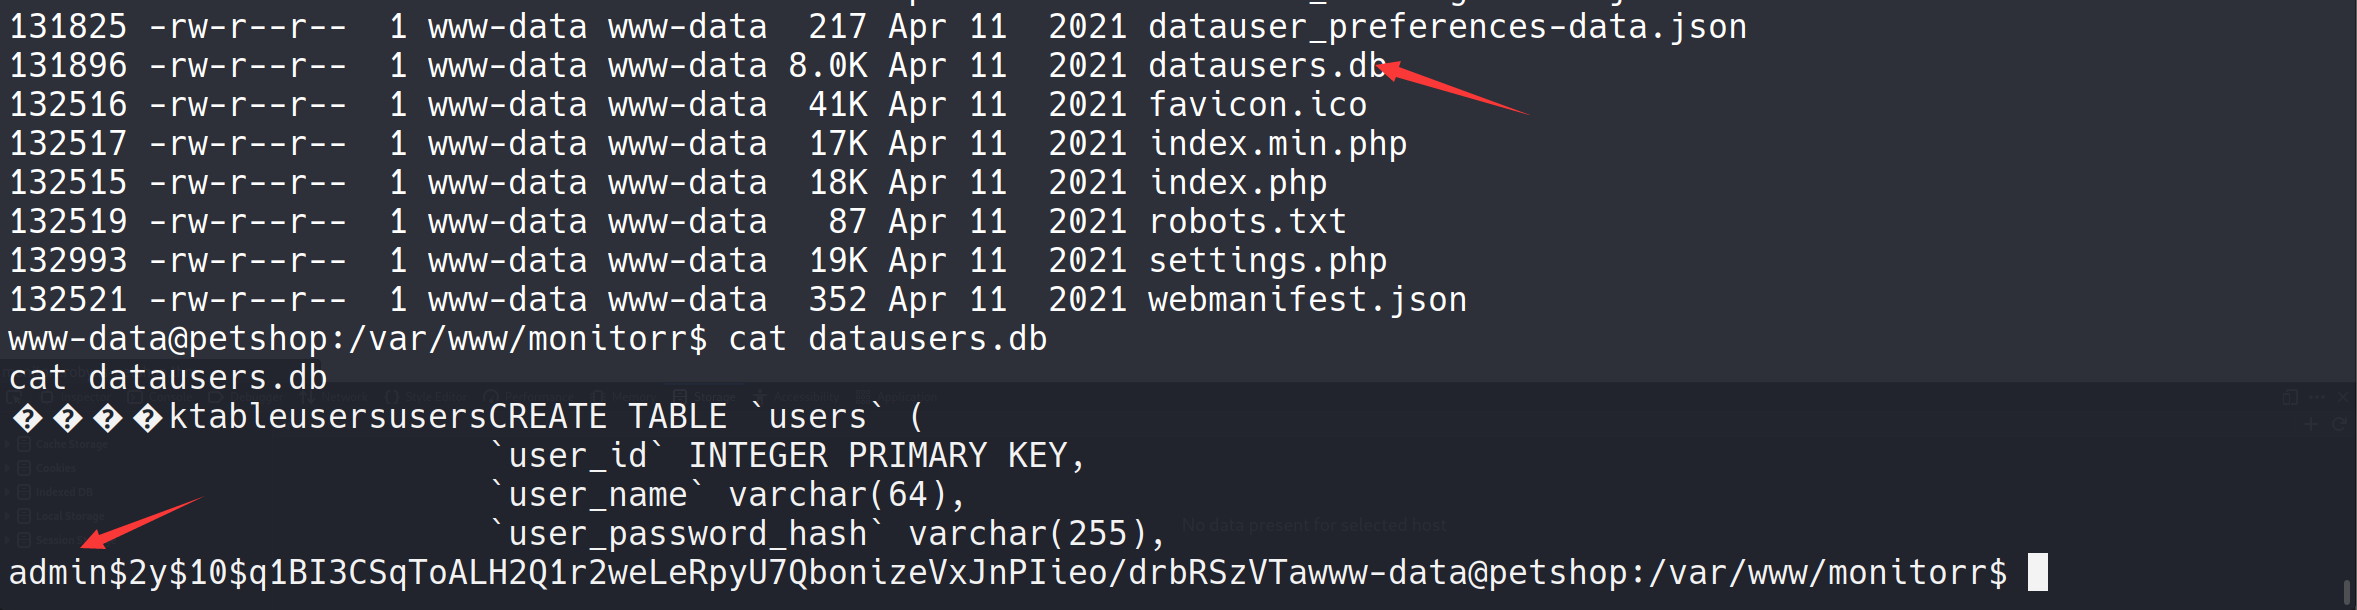The height and width of the screenshot is (610, 2357).
Task: Expand the Indexed DB tree arrow
Action: [8, 492]
